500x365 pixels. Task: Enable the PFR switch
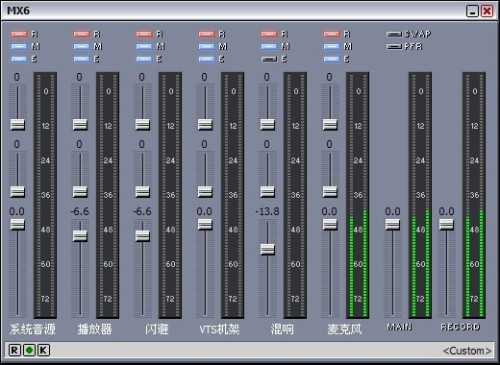(x=394, y=47)
